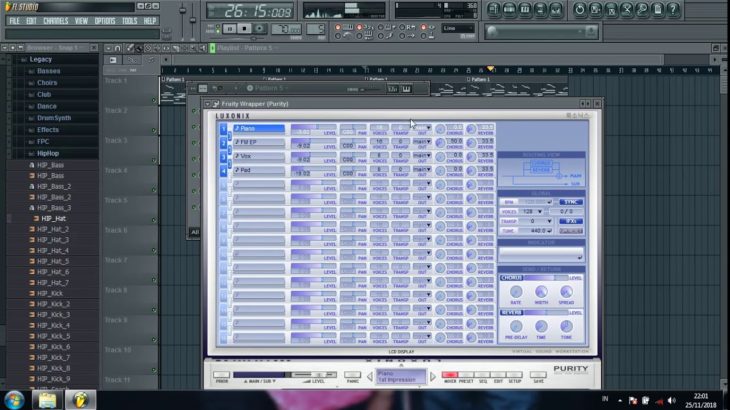The width and height of the screenshot is (730, 410).
Task: Expand the Legacy folder in browser
Action: tap(41, 60)
